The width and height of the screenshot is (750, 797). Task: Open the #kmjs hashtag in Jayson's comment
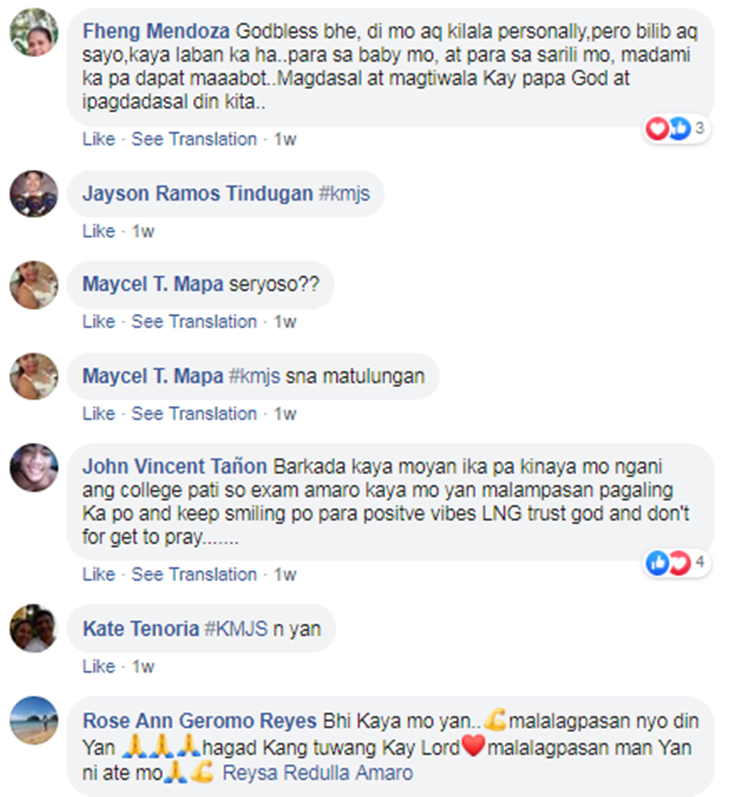pyautogui.click(x=344, y=194)
